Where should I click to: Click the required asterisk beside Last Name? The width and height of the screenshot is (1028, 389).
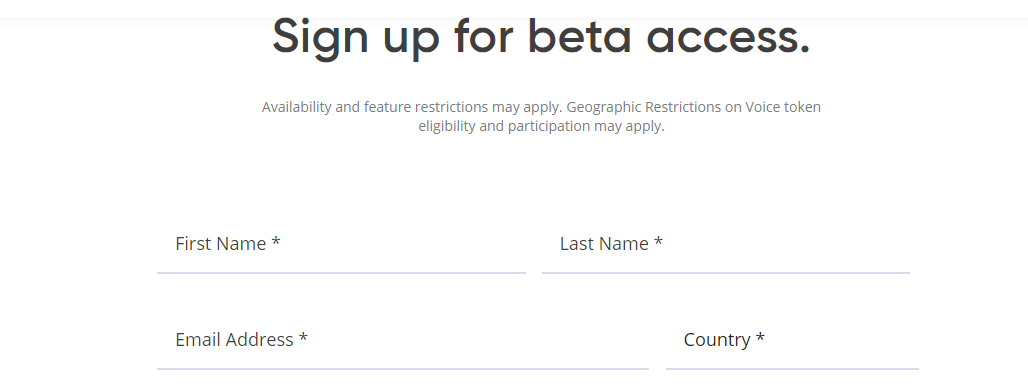coord(658,241)
